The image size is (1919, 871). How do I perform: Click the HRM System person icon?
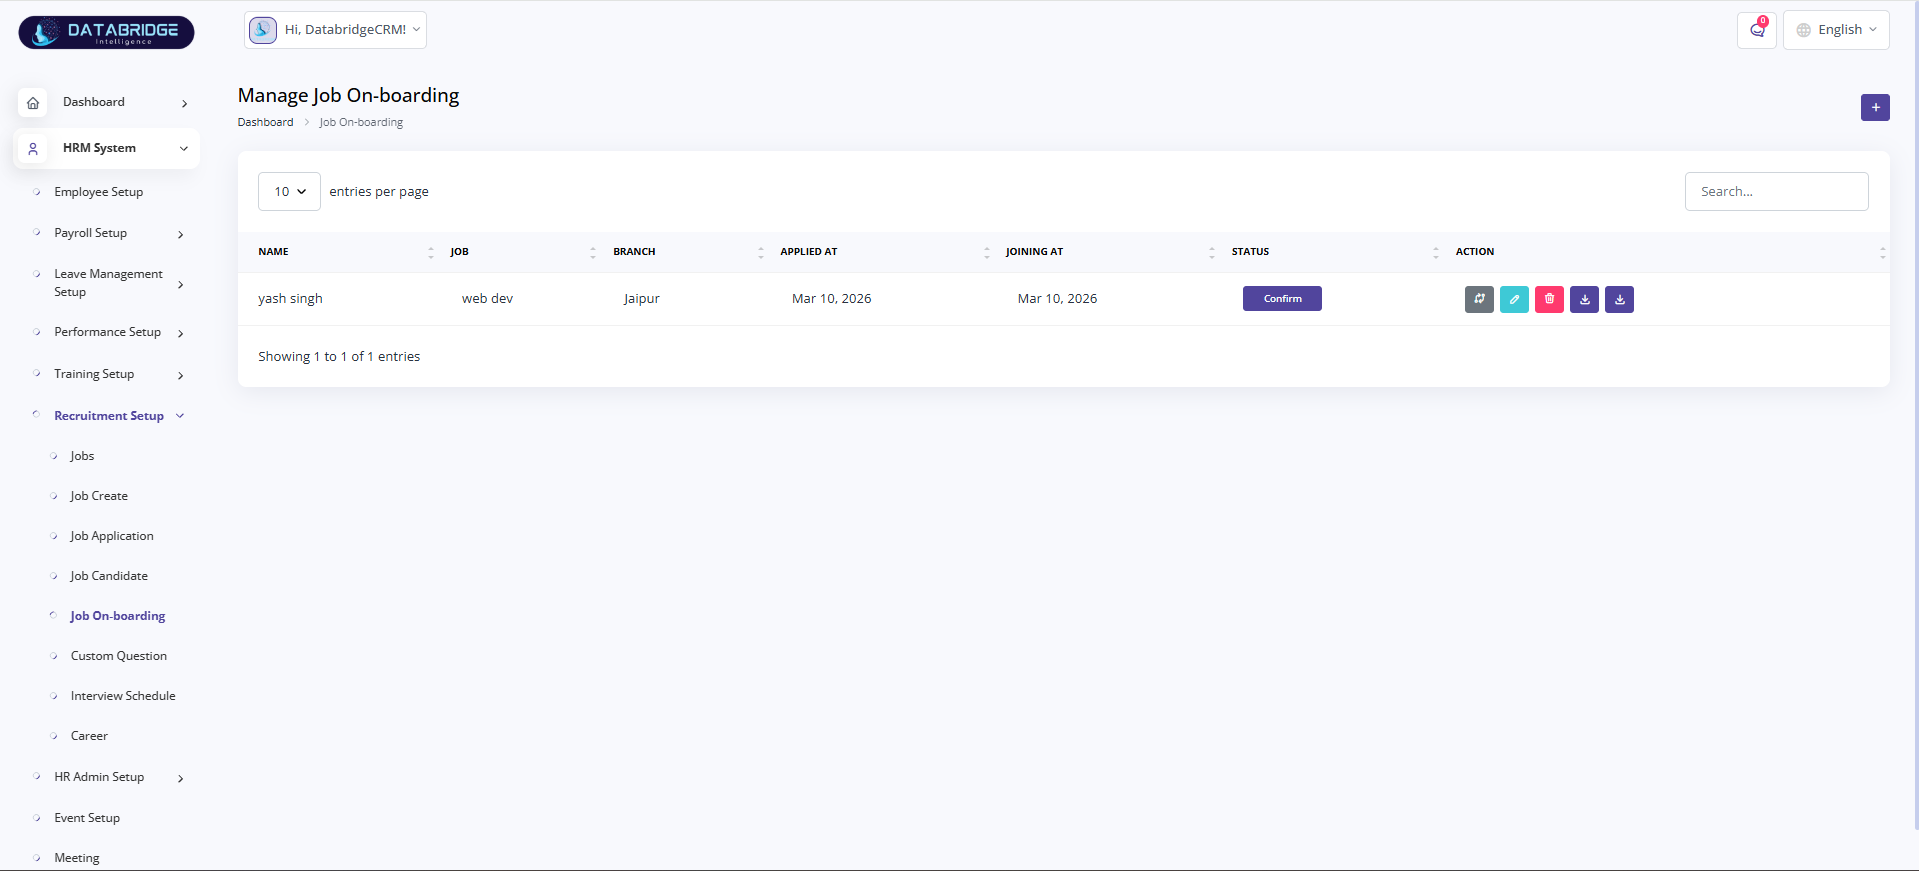[x=33, y=148]
